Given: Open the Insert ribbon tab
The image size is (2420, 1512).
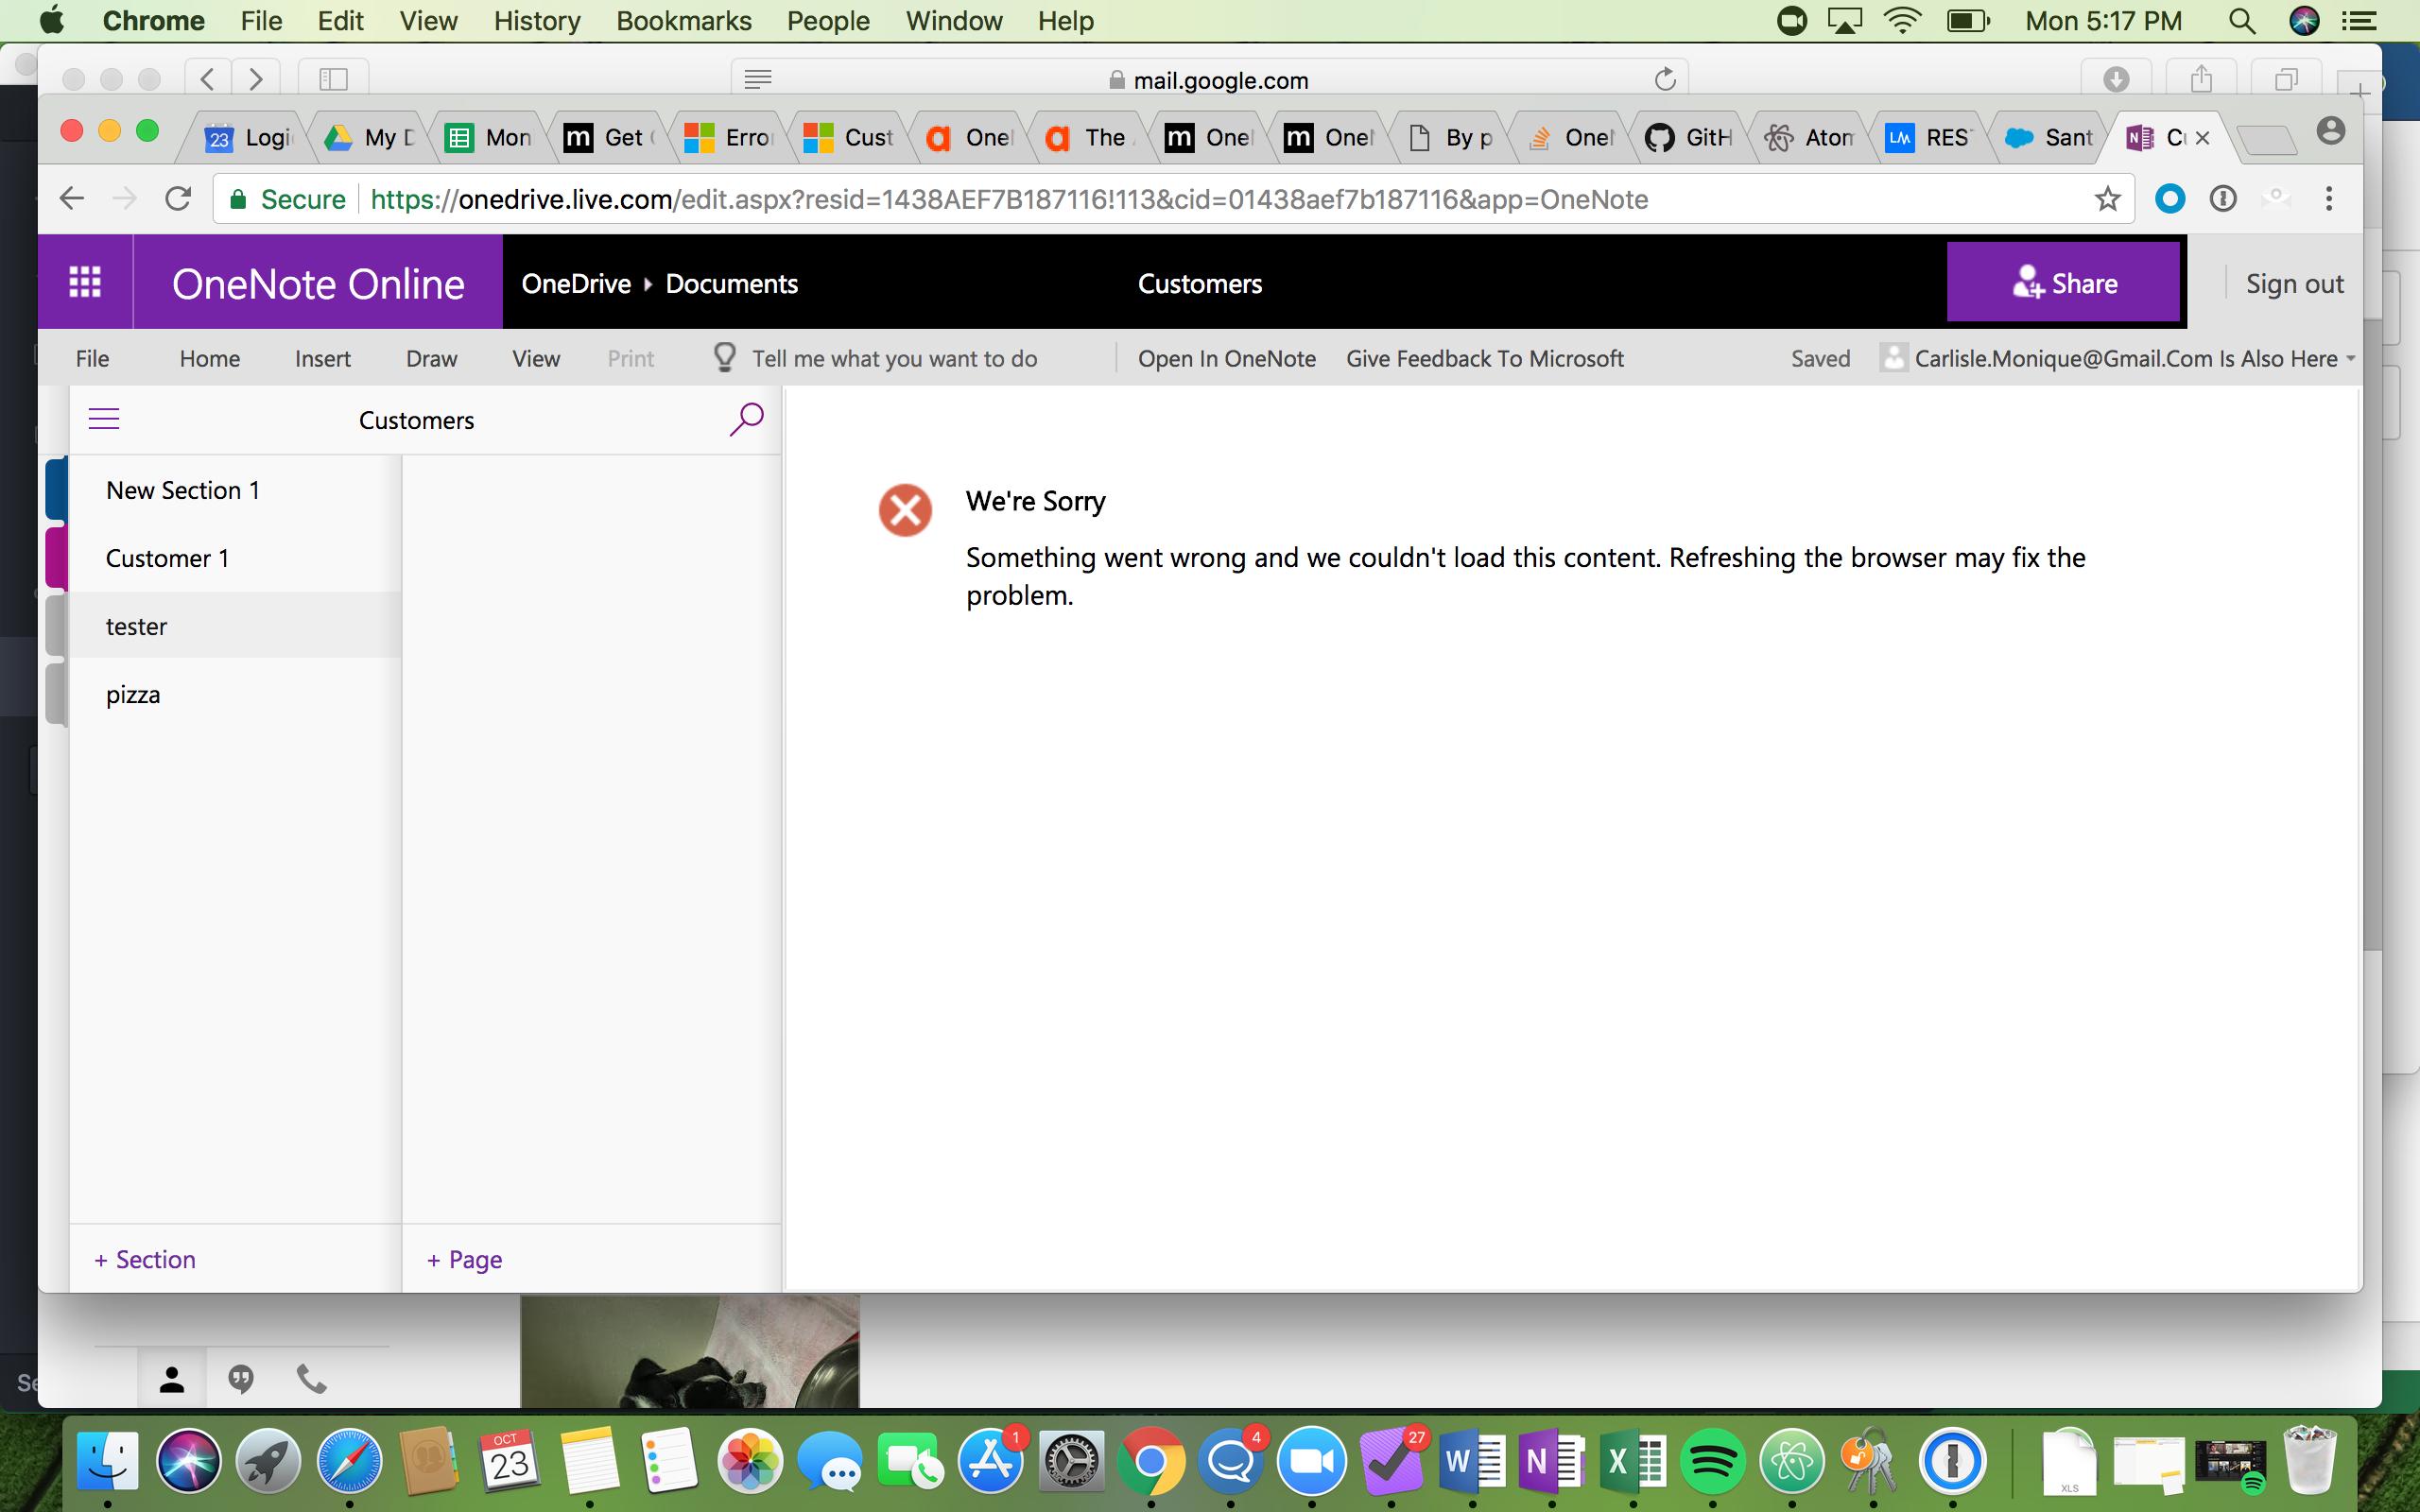Looking at the screenshot, I should click(322, 358).
